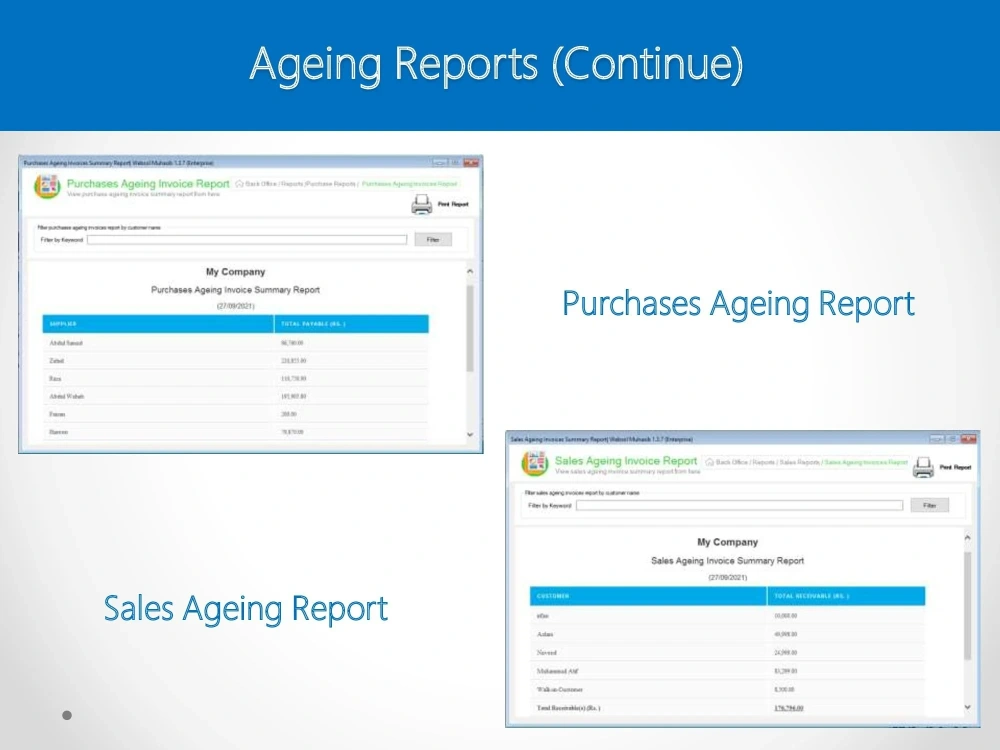Minimize the Sales Ageing window

point(937,439)
